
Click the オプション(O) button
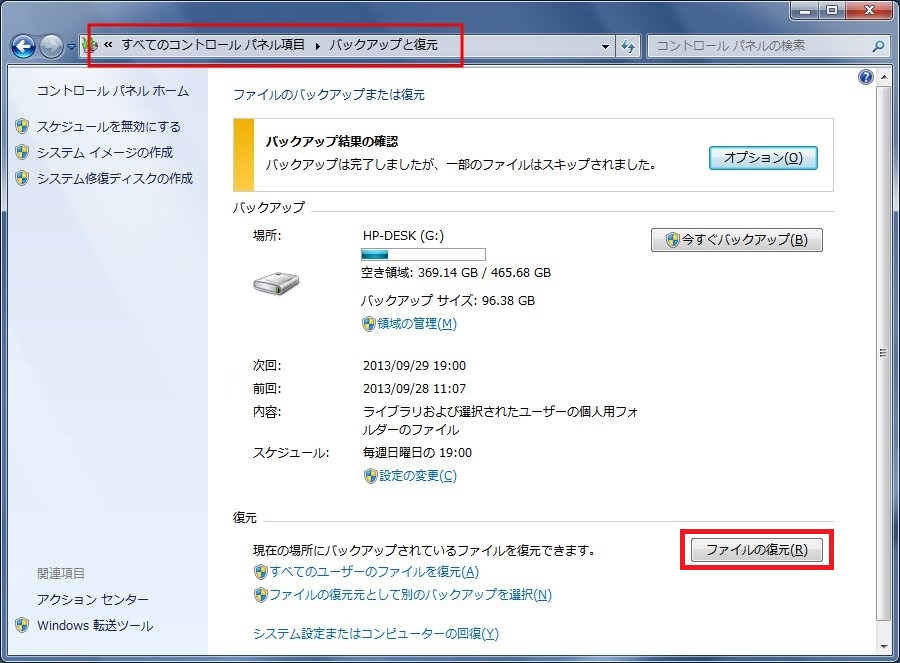[x=763, y=158]
